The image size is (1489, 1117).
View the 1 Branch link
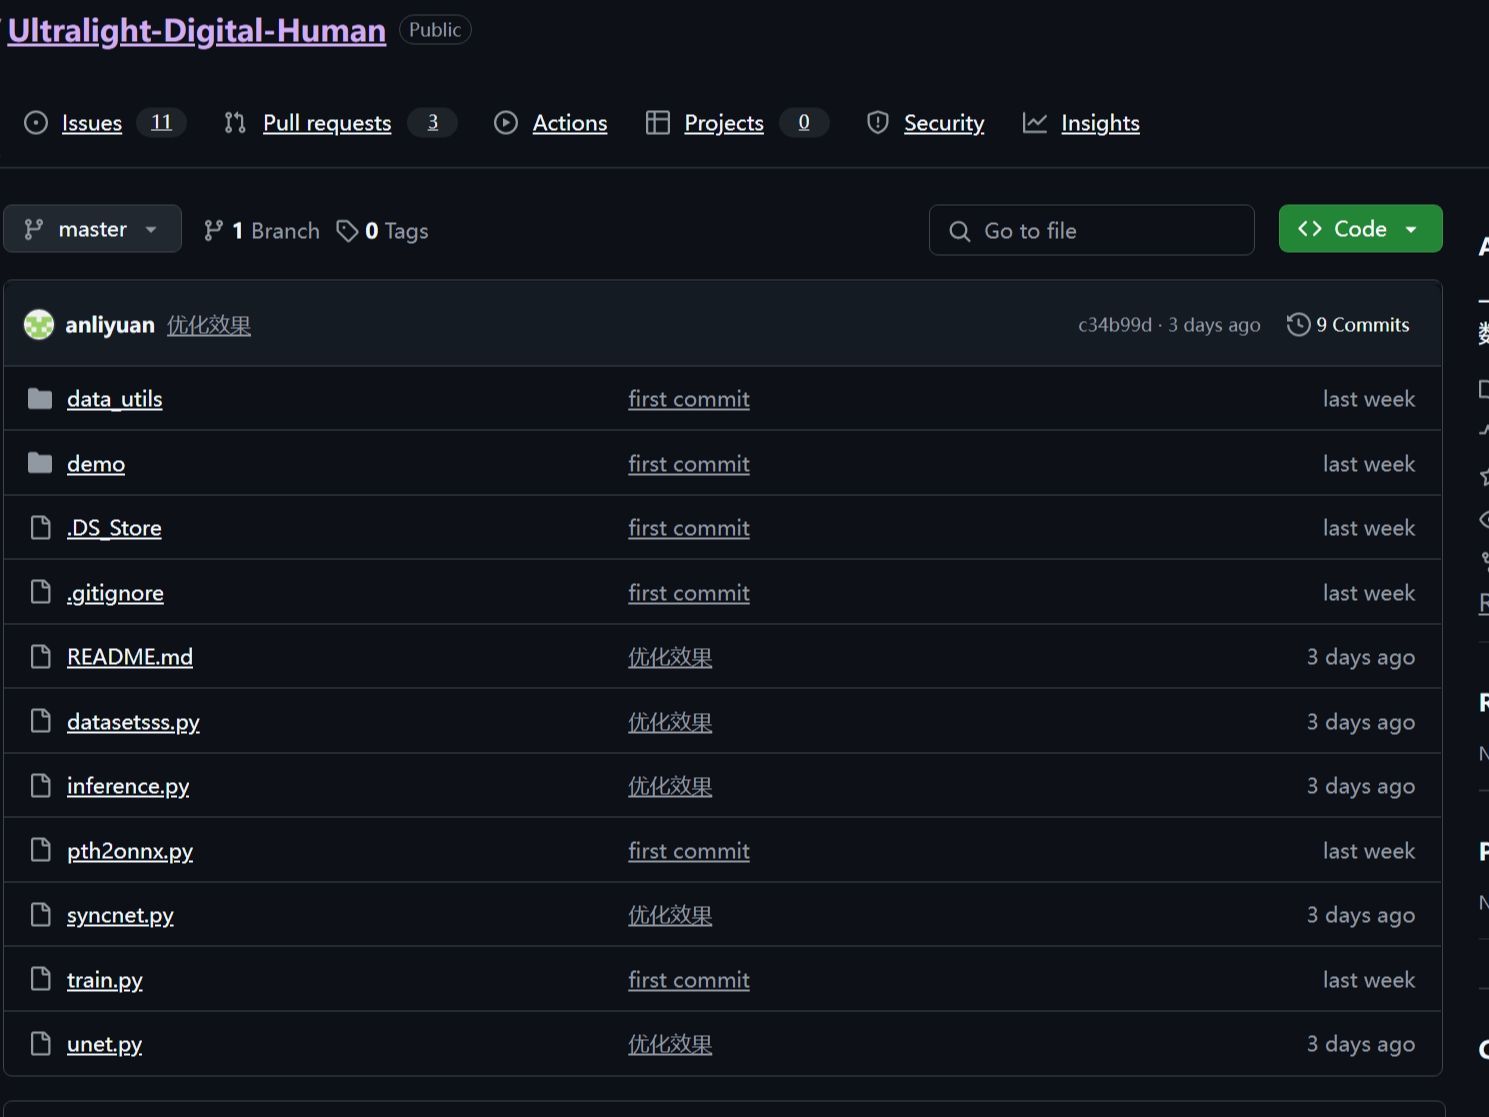coord(262,231)
